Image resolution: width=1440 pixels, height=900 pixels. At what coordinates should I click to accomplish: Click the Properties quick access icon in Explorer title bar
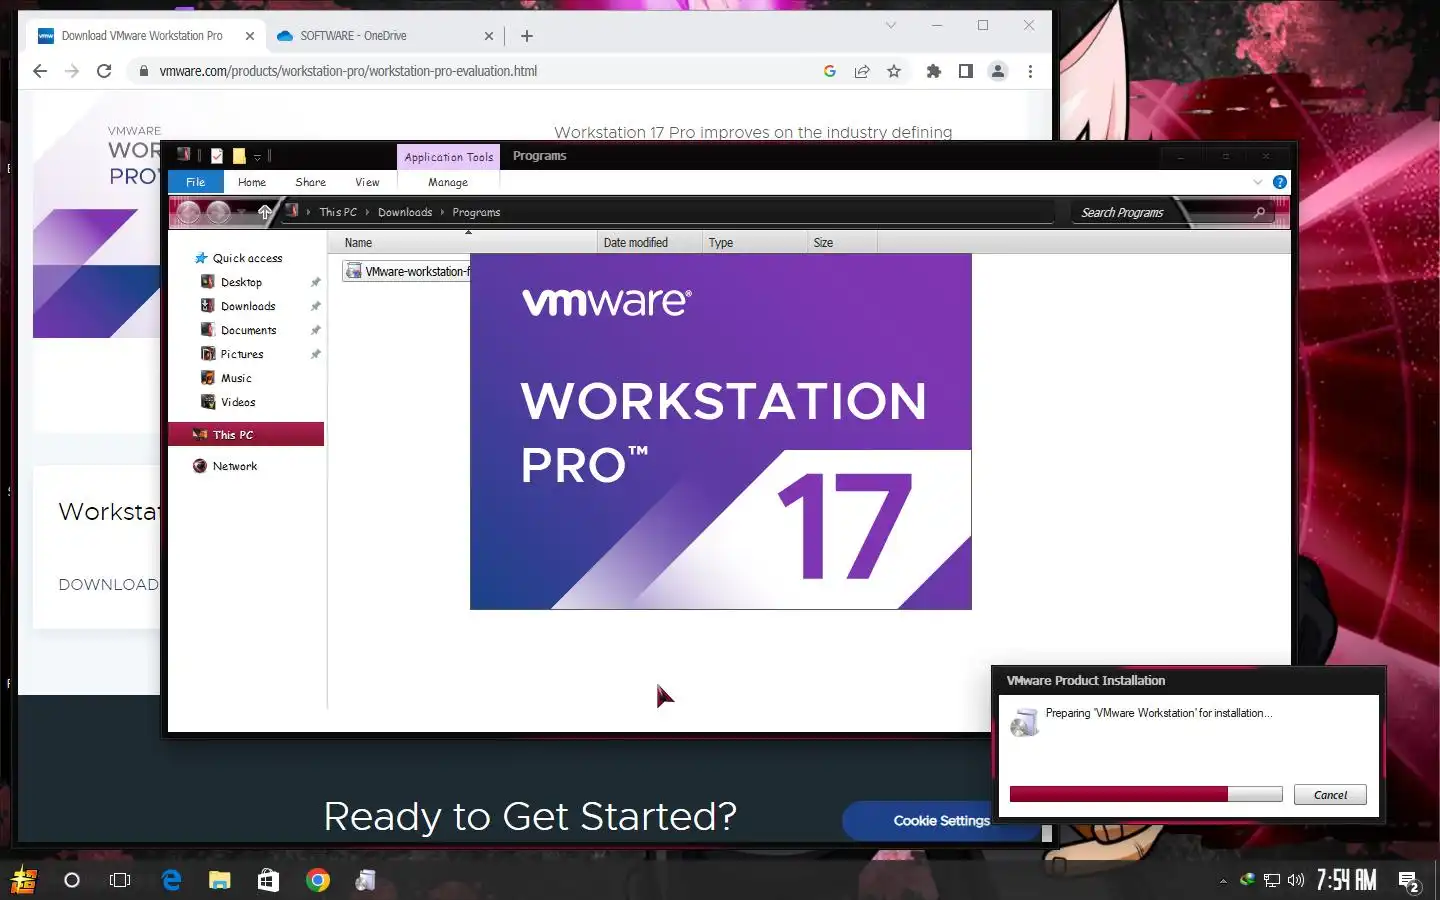click(217, 155)
